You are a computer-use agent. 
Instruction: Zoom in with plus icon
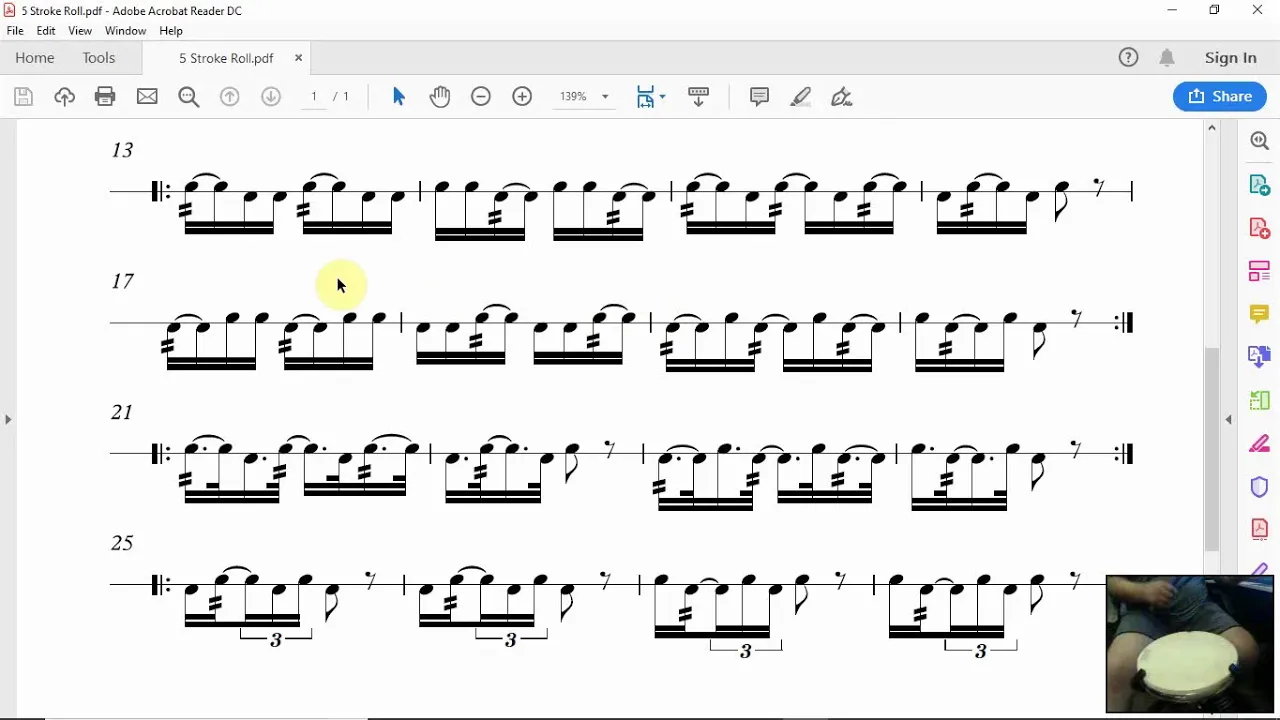(x=522, y=97)
